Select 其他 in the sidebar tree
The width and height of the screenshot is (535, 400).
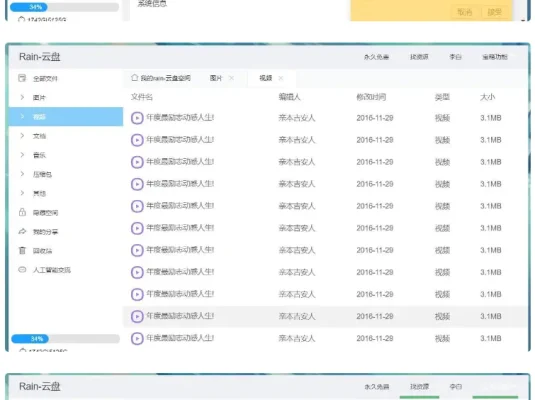[x=39, y=194]
